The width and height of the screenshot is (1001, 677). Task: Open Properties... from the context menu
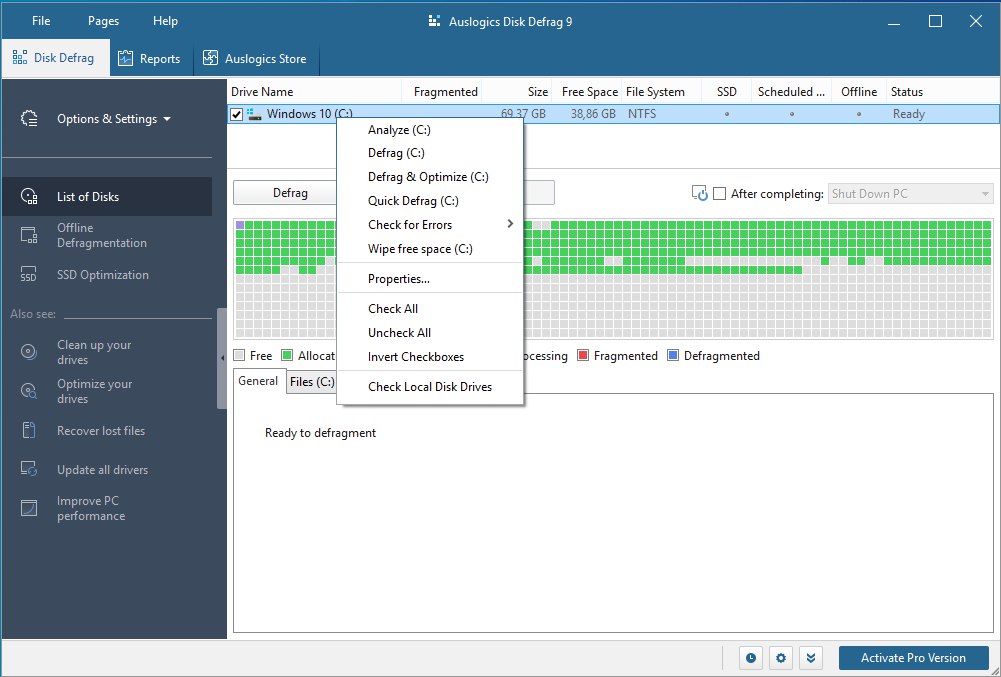pyautogui.click(x=430, y=278)
